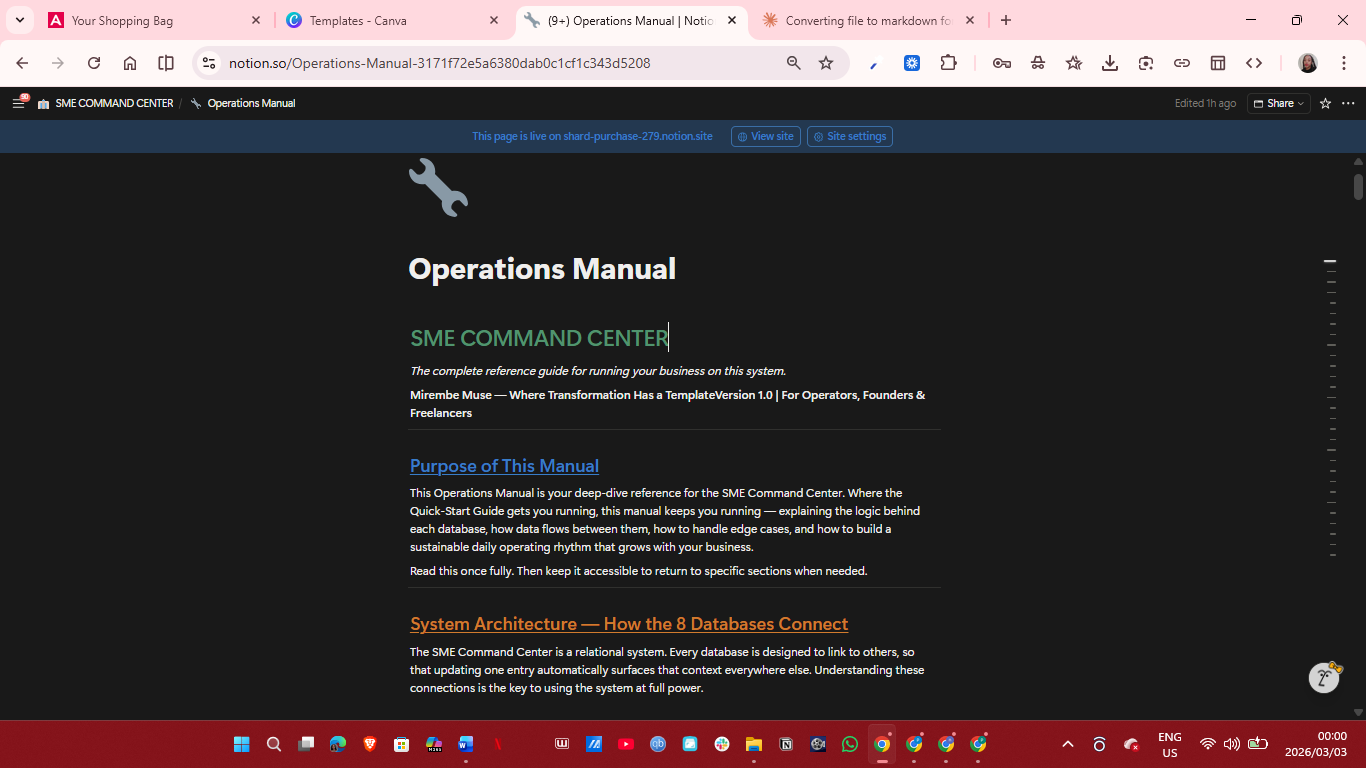This screenshot has width=1366, height=768.
Task: Open the Chrome extensions puzzle icon
Action: pyautogui.click(x=948, y=62)
